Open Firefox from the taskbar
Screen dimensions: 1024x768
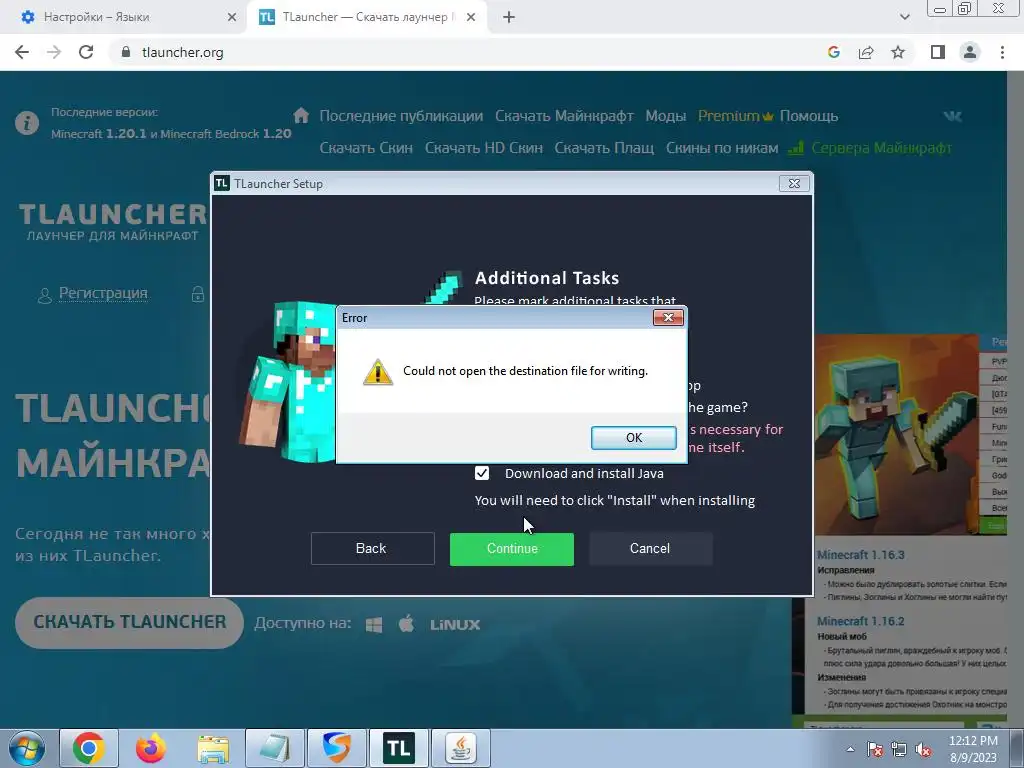[151, 748]
